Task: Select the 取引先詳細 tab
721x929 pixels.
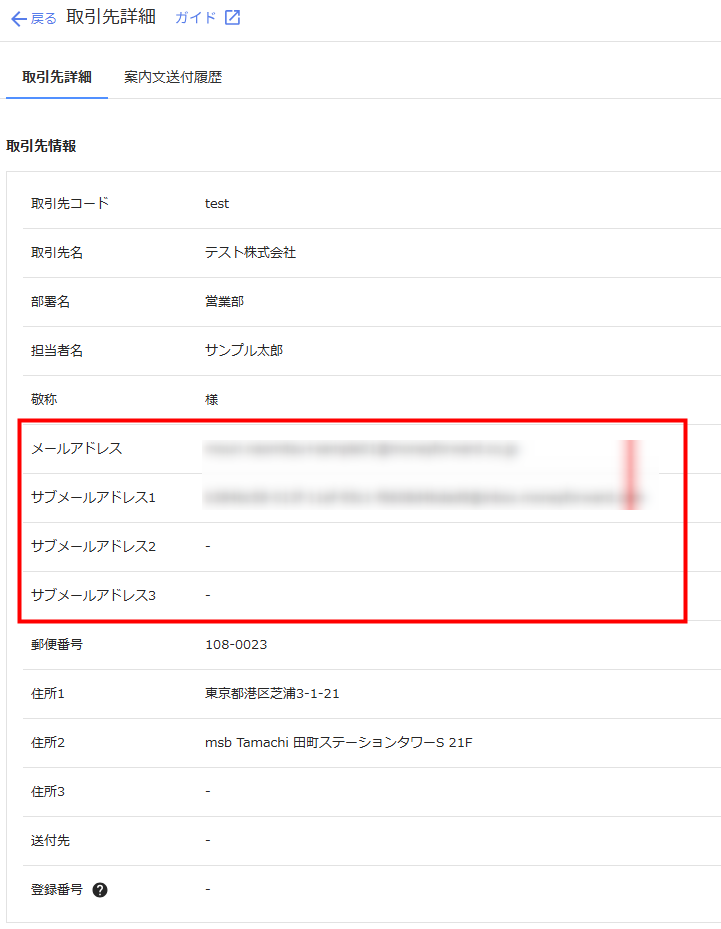Action: coord(57,77)
